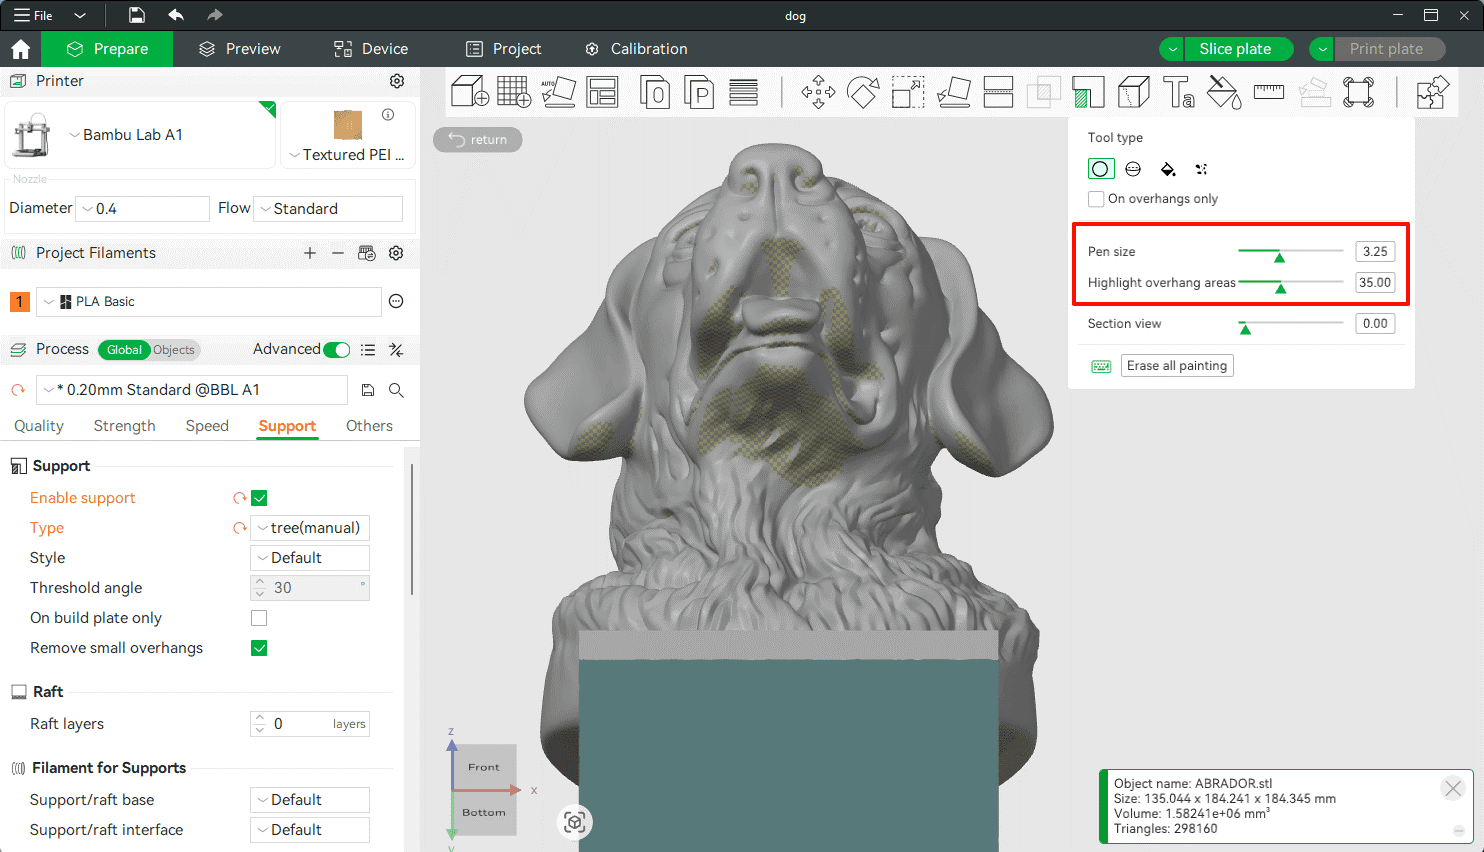The width and height of the screenshot is (1484, 852).
Task: Click the Pen size slider handle
Action: click(x=1279, y=256)
